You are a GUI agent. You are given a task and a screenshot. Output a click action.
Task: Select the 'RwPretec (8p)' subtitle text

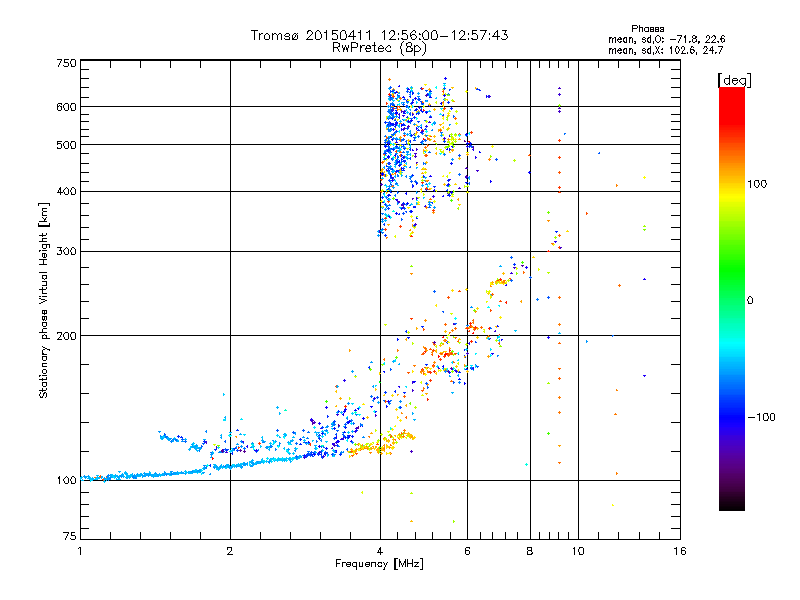pyautogui.click(x=379, y=48)
